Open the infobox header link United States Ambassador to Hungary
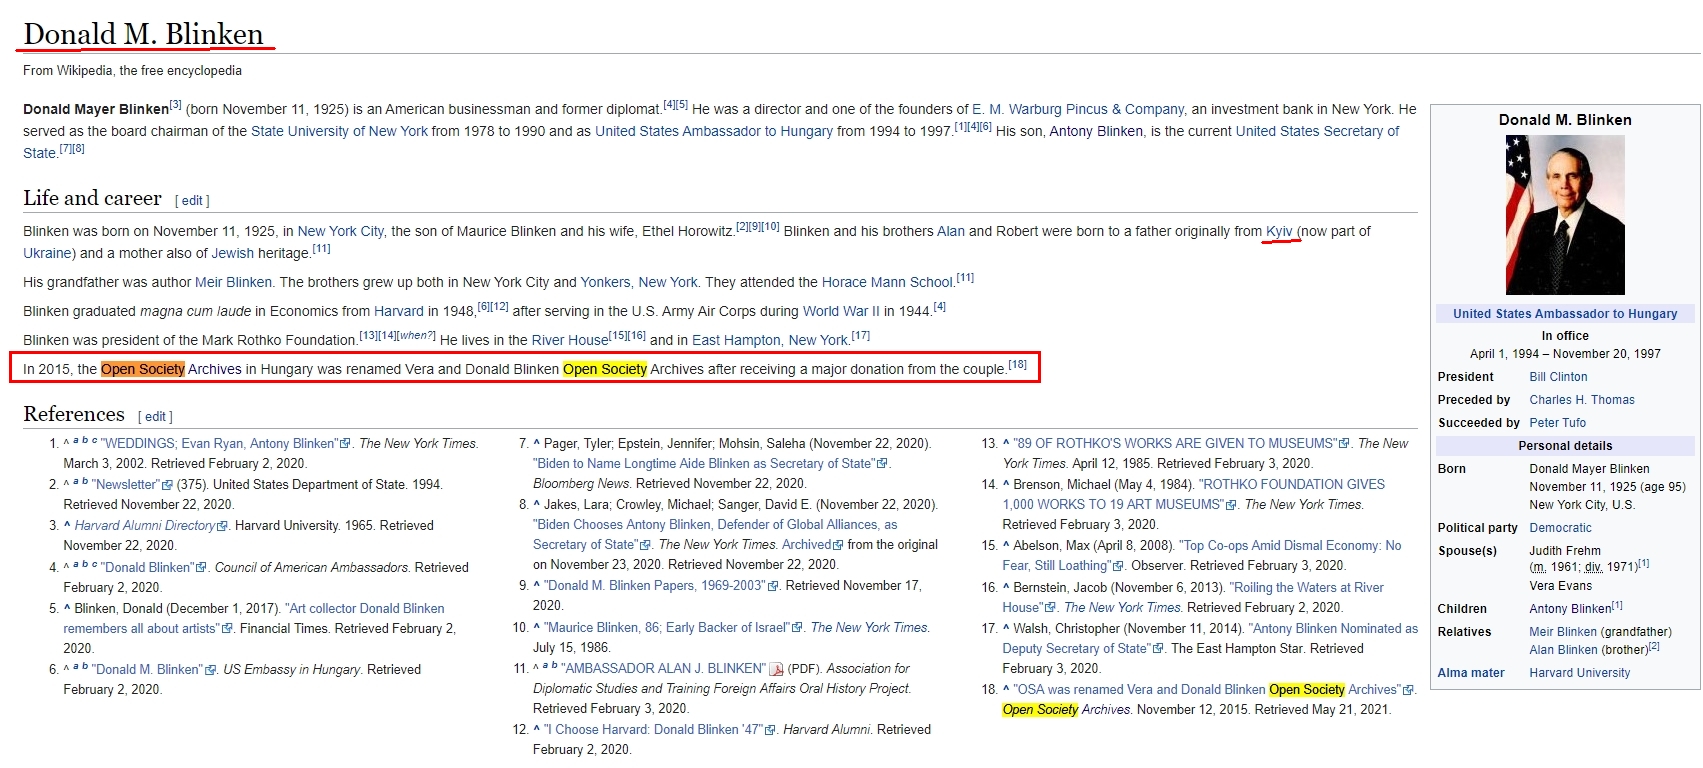1703x768 pixels. click(1565, 313)
